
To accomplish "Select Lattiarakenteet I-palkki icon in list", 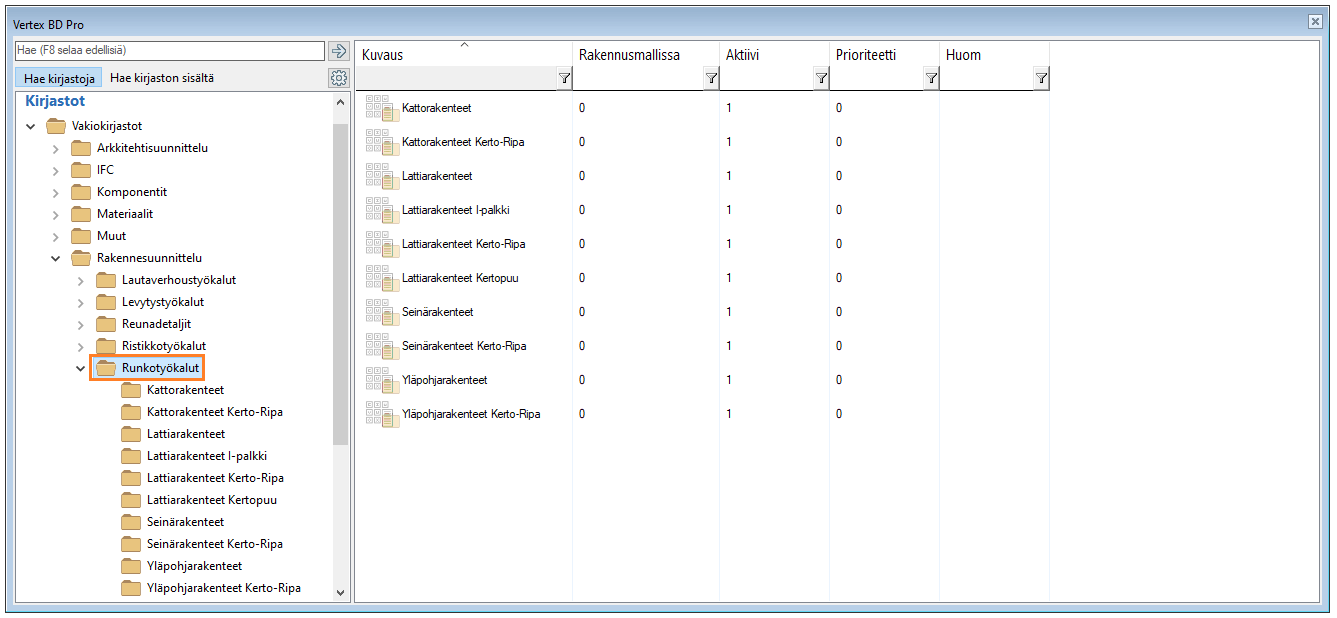I will pos(380,210).
